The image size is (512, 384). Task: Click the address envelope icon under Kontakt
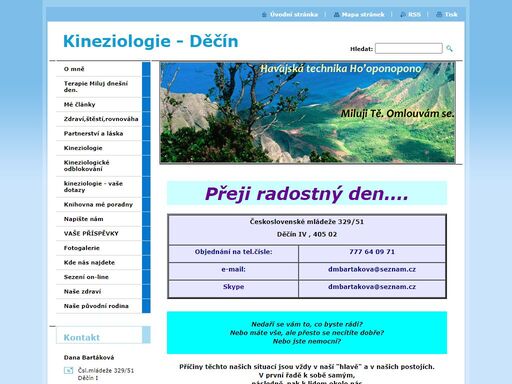click(x=68, y=370)
